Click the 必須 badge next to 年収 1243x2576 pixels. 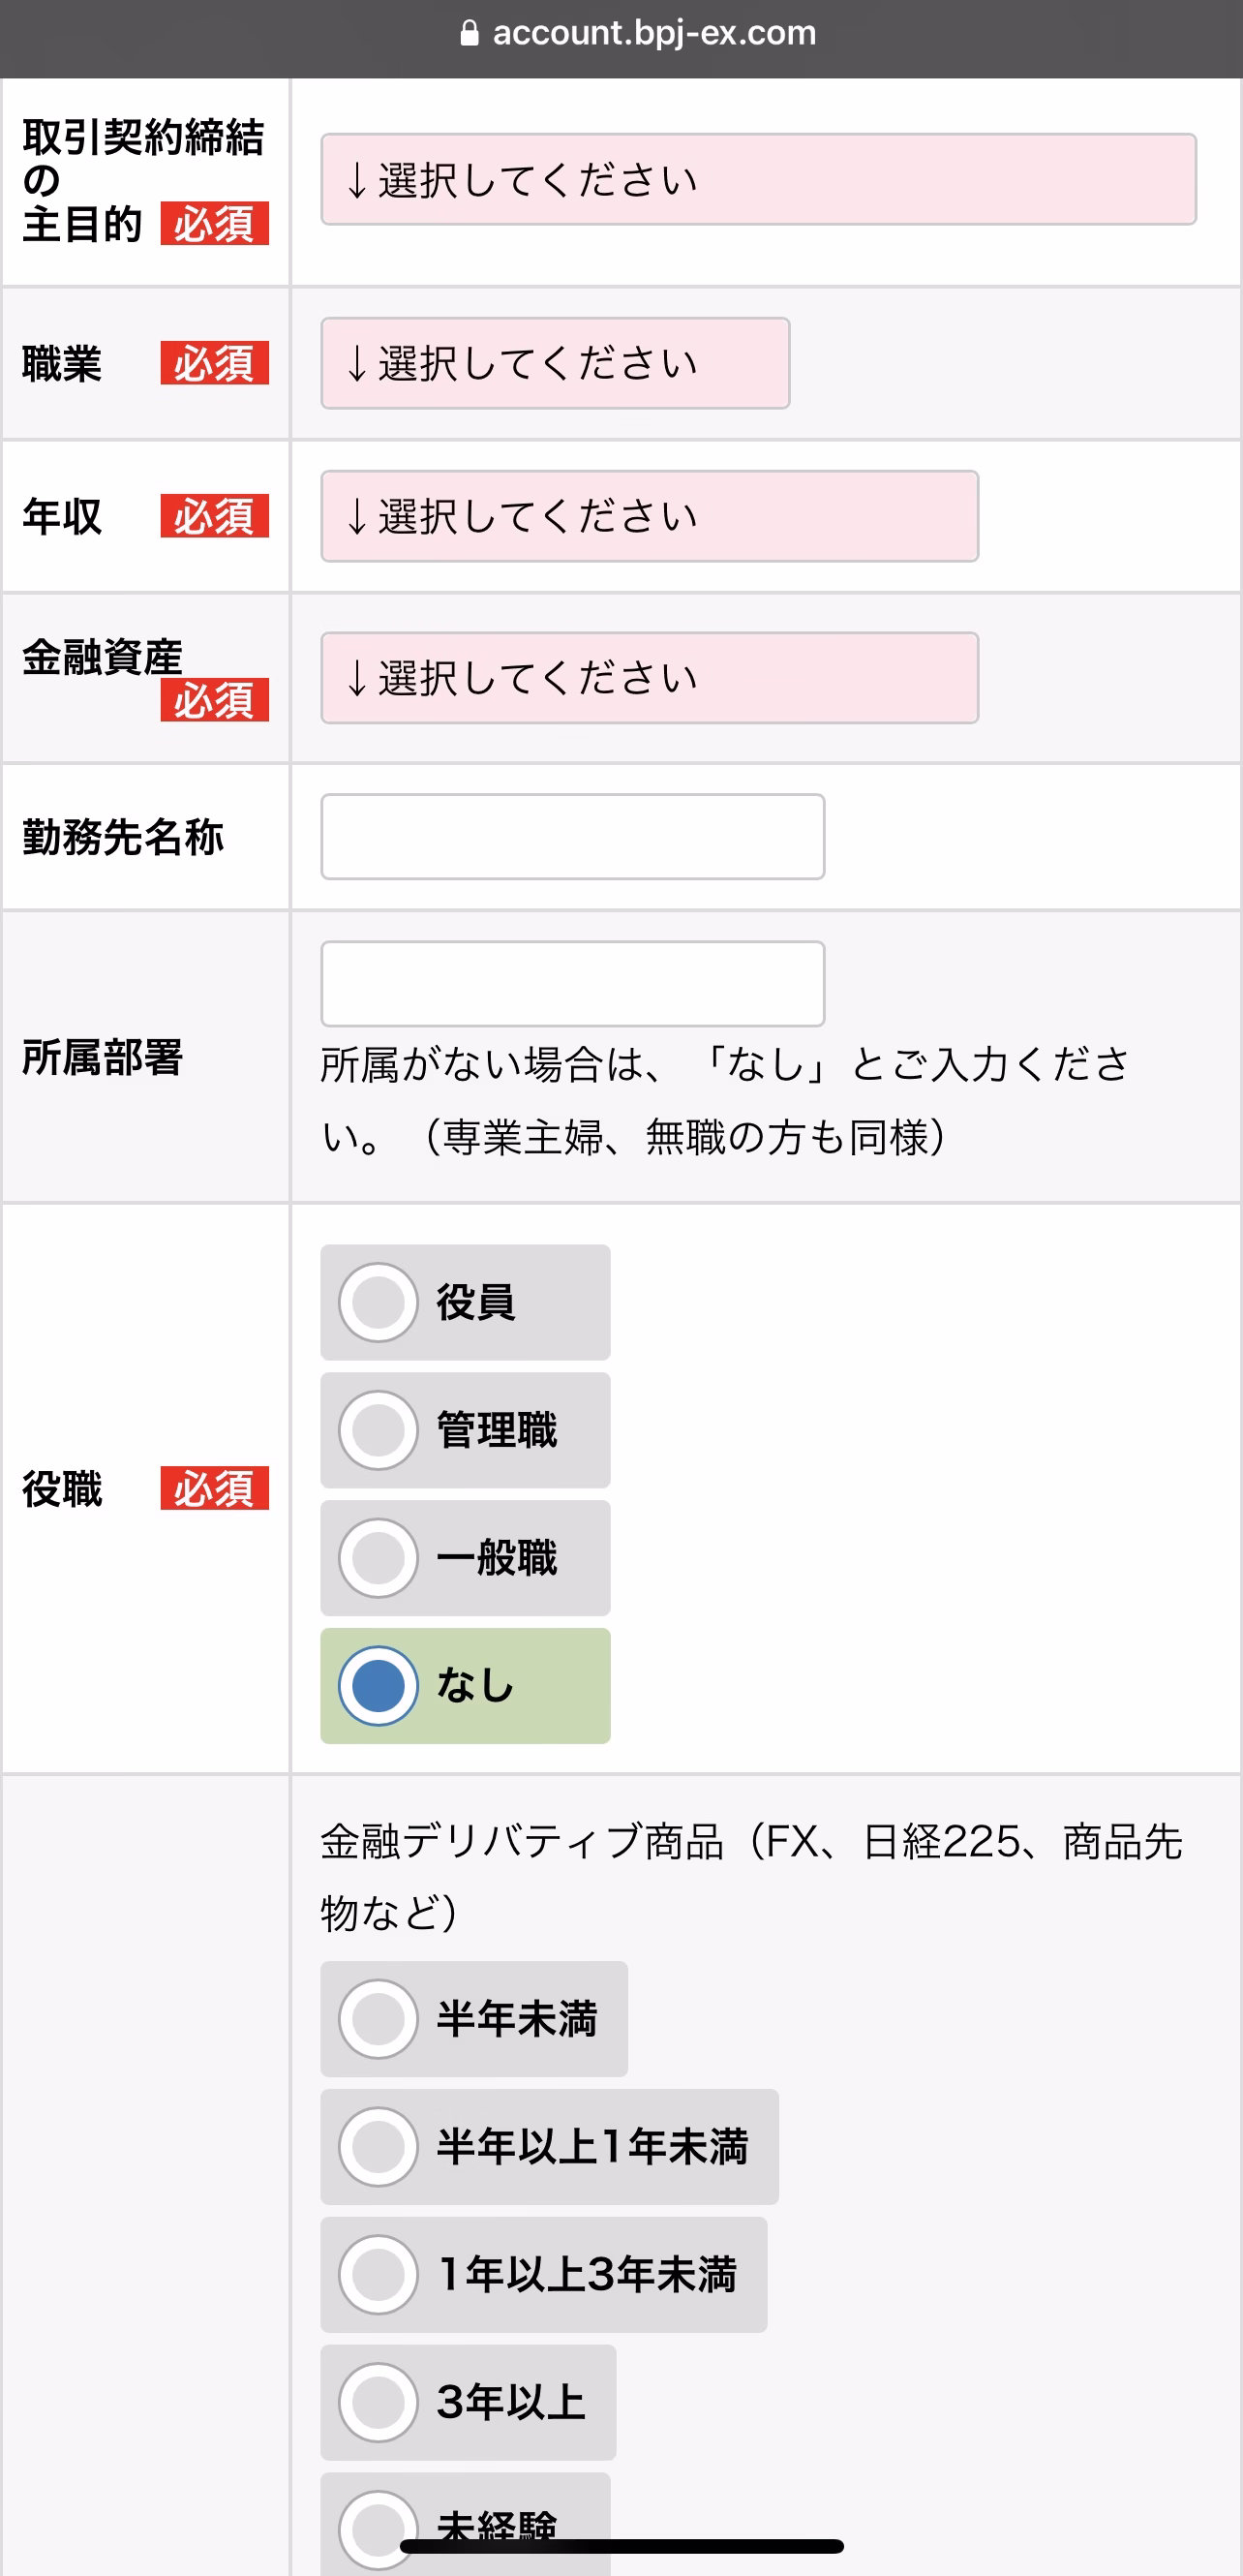215,516
